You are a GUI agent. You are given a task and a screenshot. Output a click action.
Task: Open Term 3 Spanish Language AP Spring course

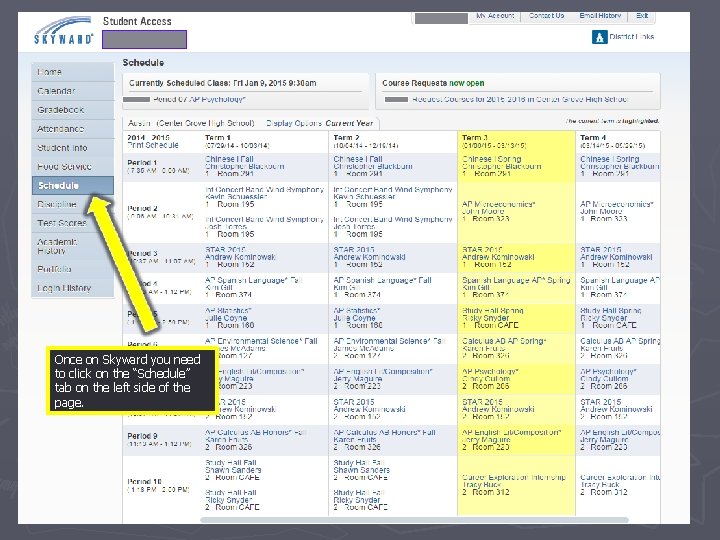[516, 280]
